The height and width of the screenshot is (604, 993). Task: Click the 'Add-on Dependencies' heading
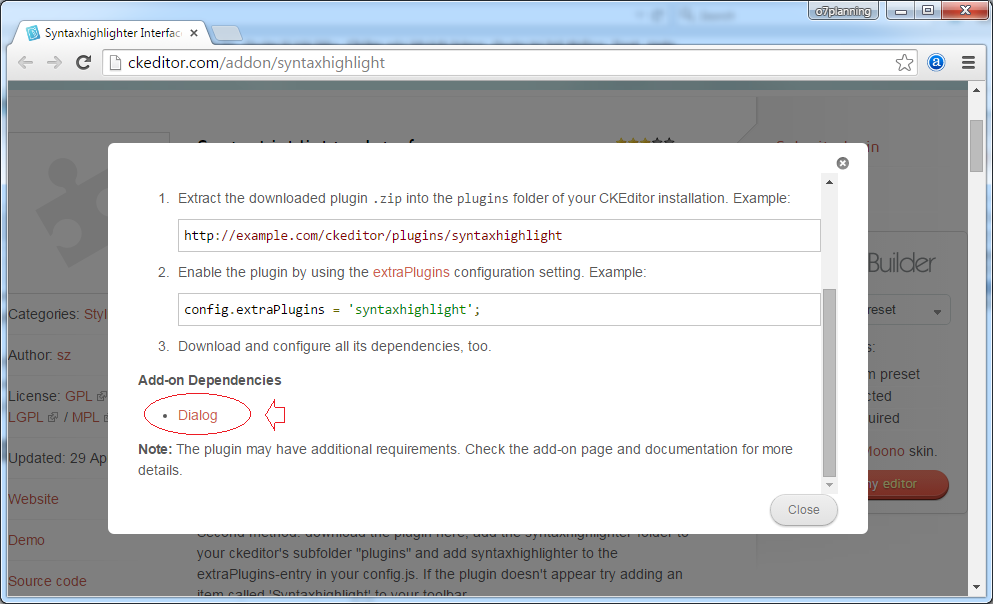click(210, 381)
